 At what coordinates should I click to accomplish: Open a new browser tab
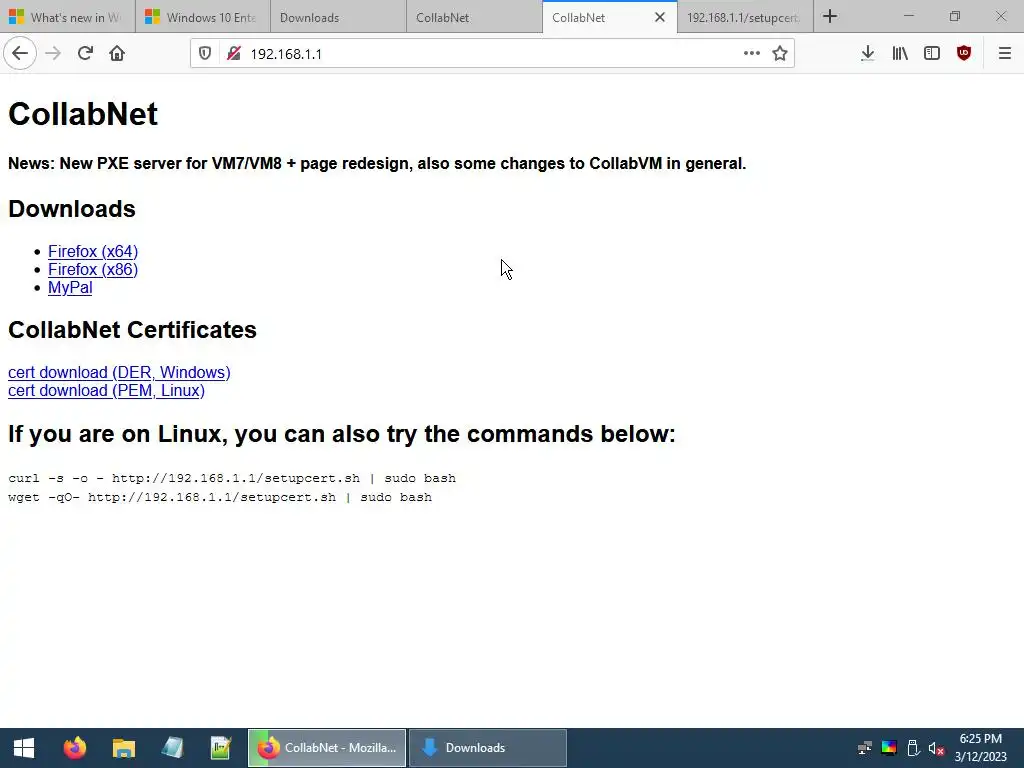830,17
